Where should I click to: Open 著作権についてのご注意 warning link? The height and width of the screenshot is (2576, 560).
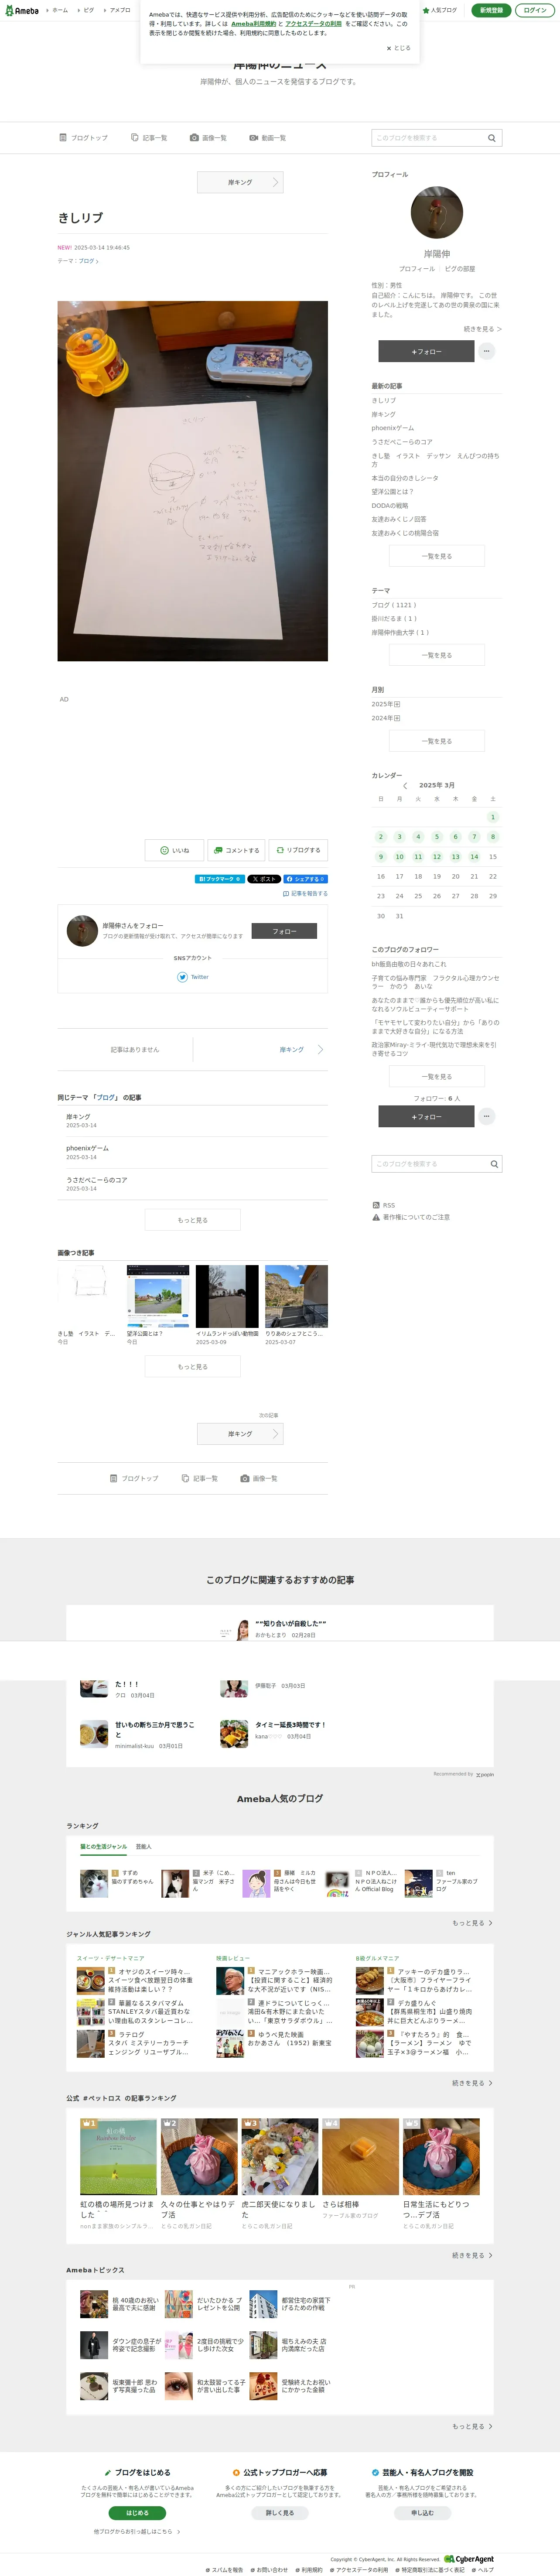(411, 1217)
